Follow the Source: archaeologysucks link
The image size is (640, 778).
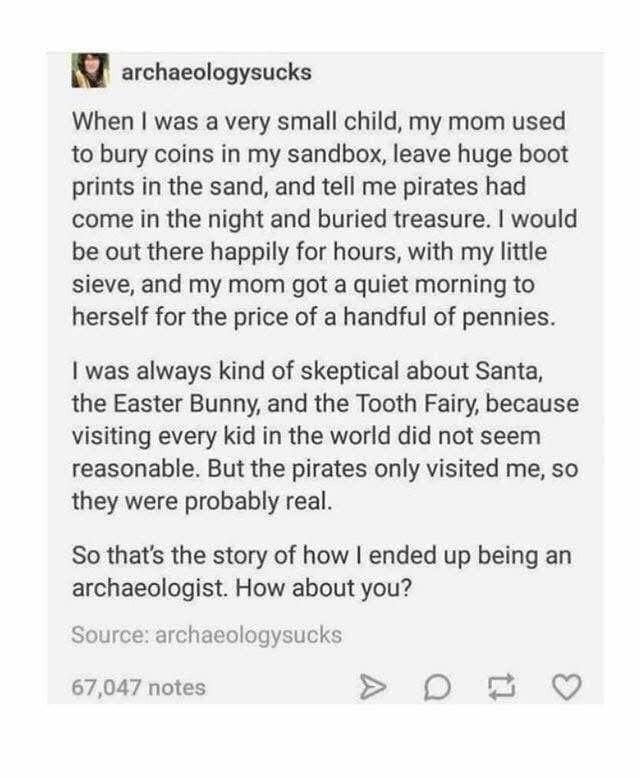point(206,634)
